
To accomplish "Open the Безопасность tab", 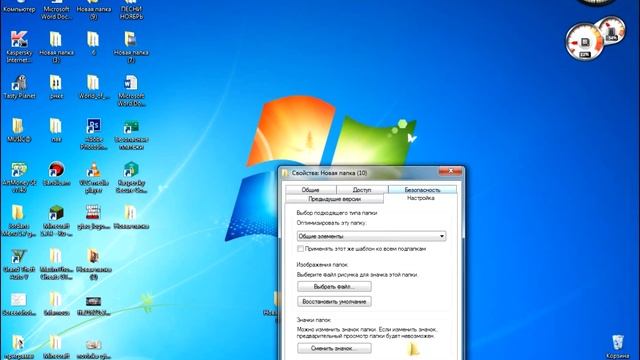I will (x=422, y=190).
